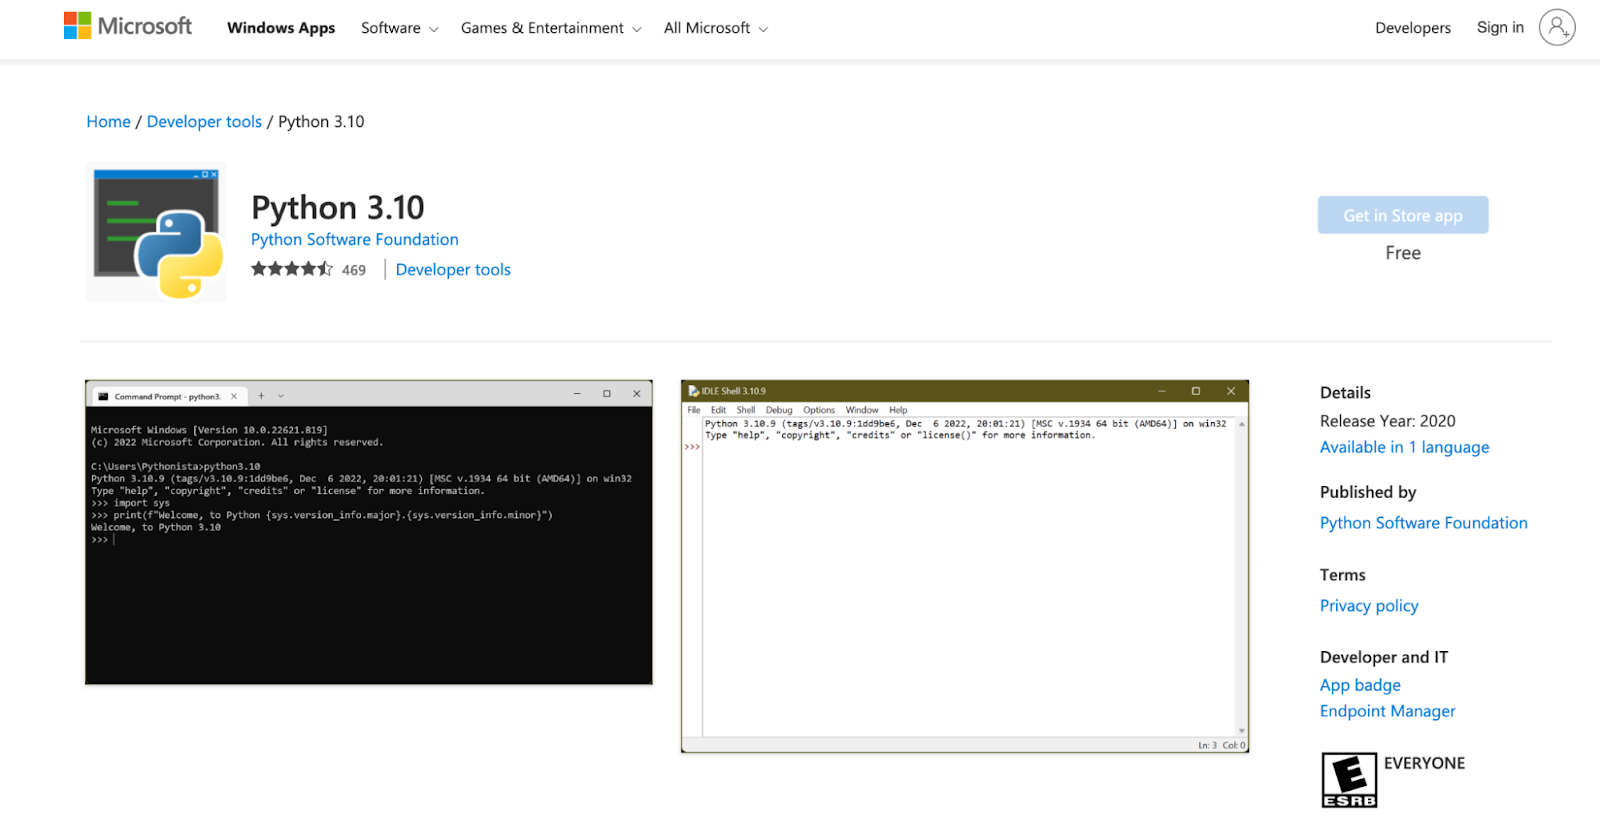Click the ESRB Everyone rating badge

tap(1349, 780)
